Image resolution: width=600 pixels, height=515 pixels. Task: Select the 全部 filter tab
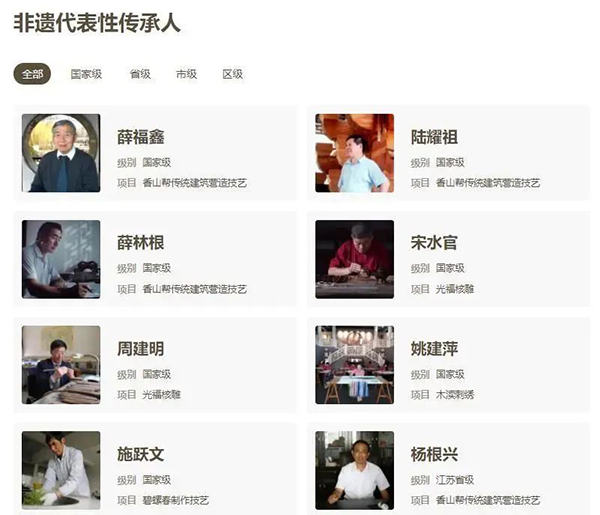point(32,74)
